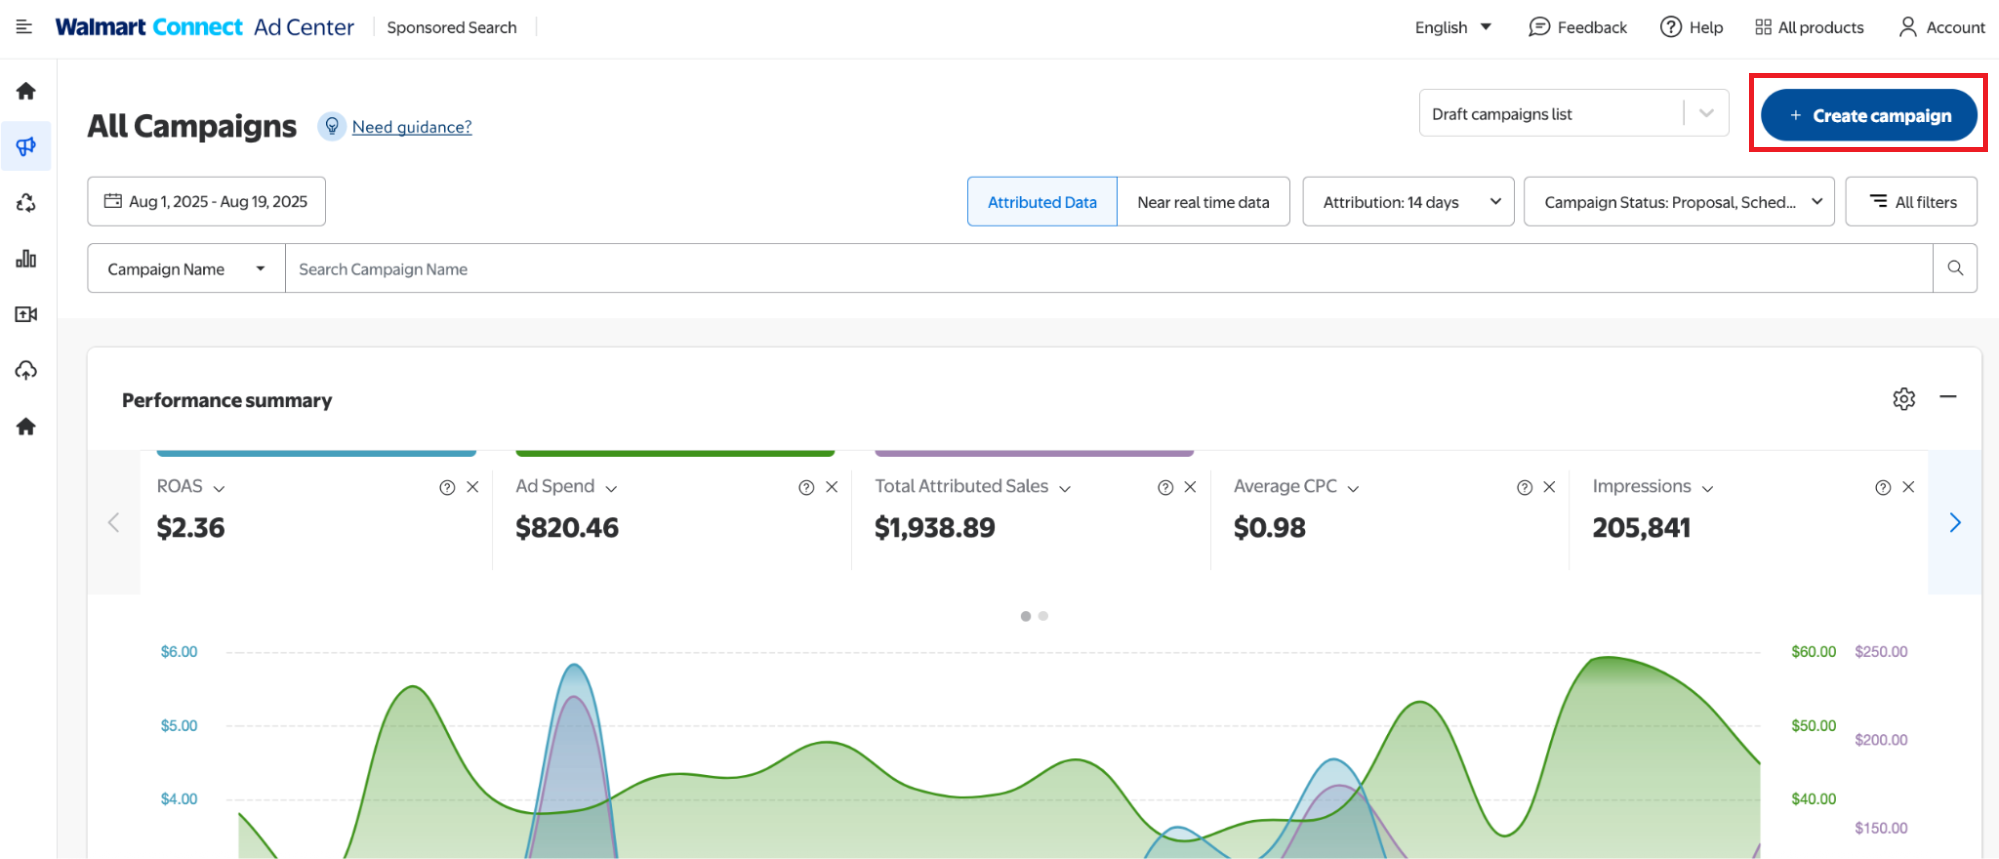The image size is (1999, 859).
Task: Open the campaigns megaphone sidebar icon
Action: pos(26,147)
